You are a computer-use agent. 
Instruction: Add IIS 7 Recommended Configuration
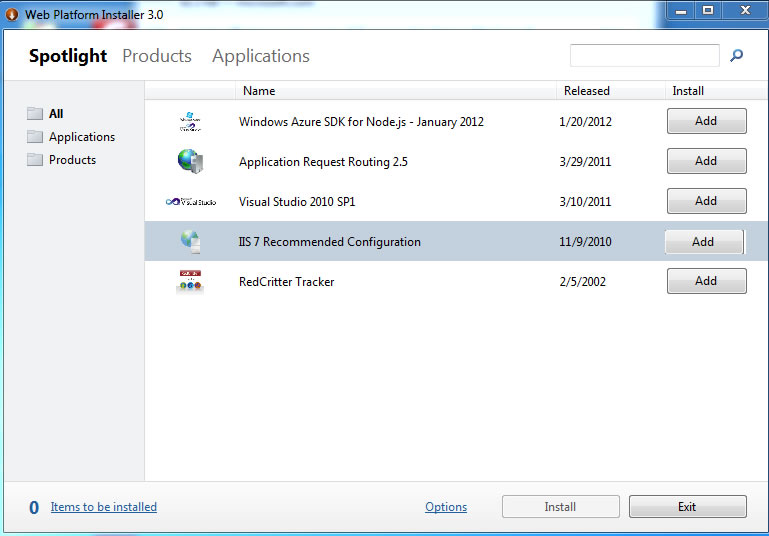pos(704,242)
